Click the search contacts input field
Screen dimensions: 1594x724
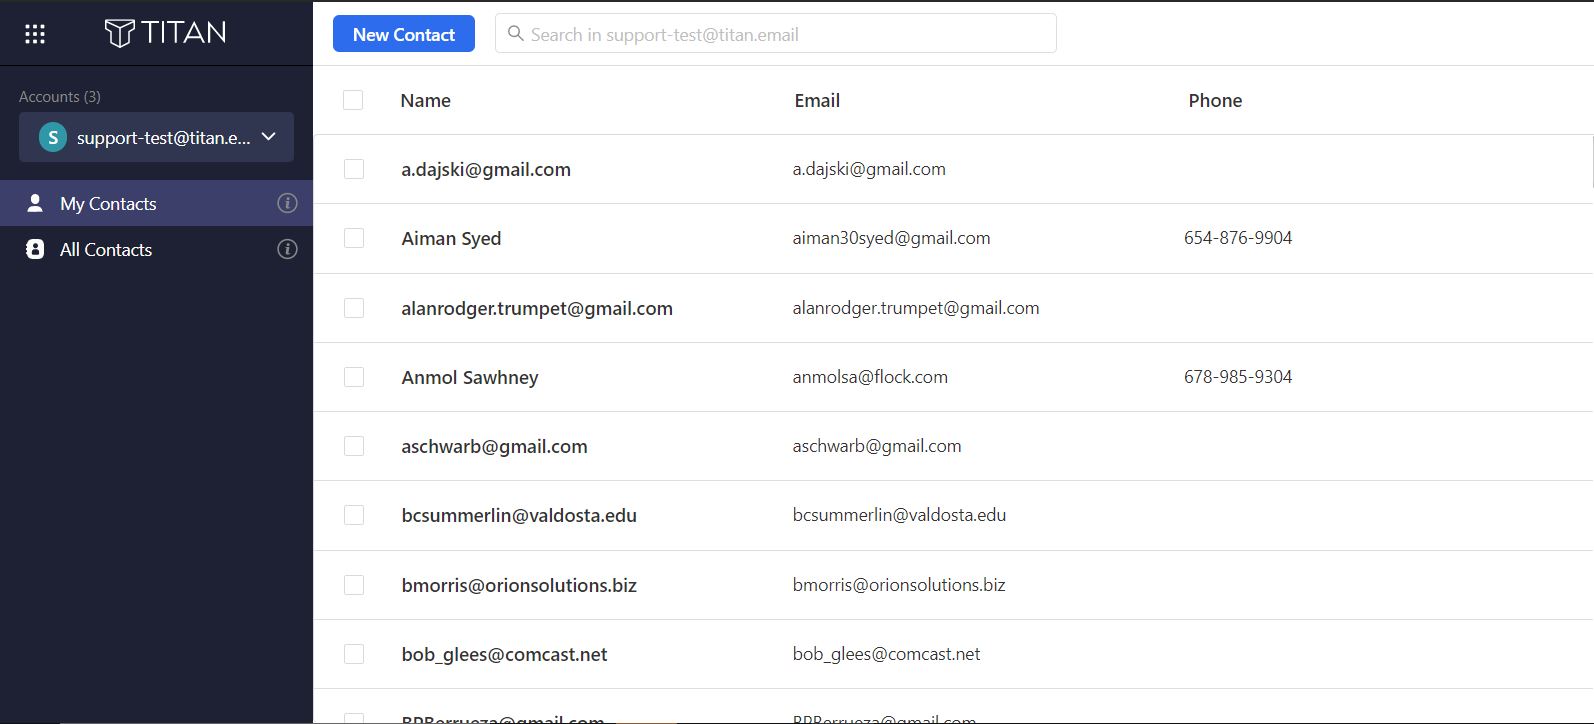[776, 34]
